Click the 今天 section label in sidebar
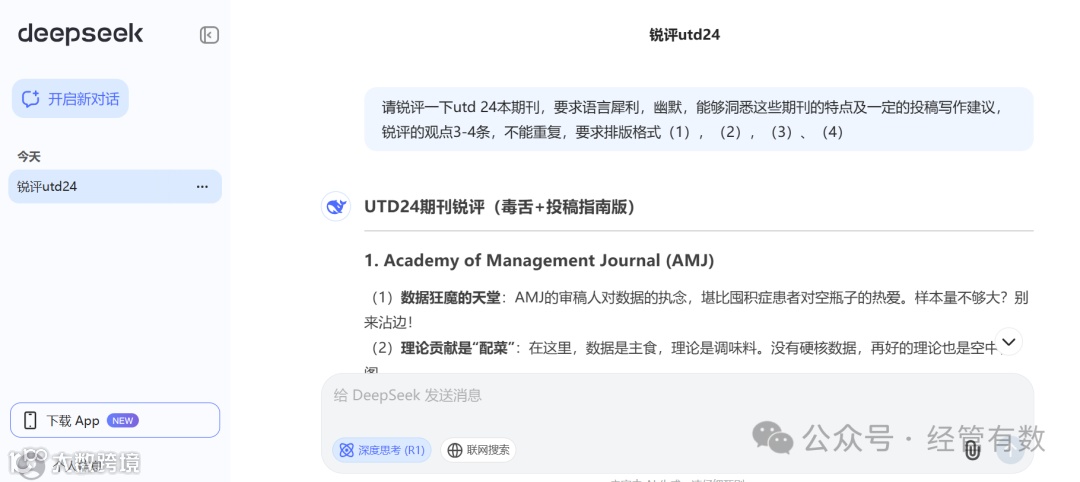This screenshot has width=1080, height=482. pyautogui.click(x=29, y=156)
